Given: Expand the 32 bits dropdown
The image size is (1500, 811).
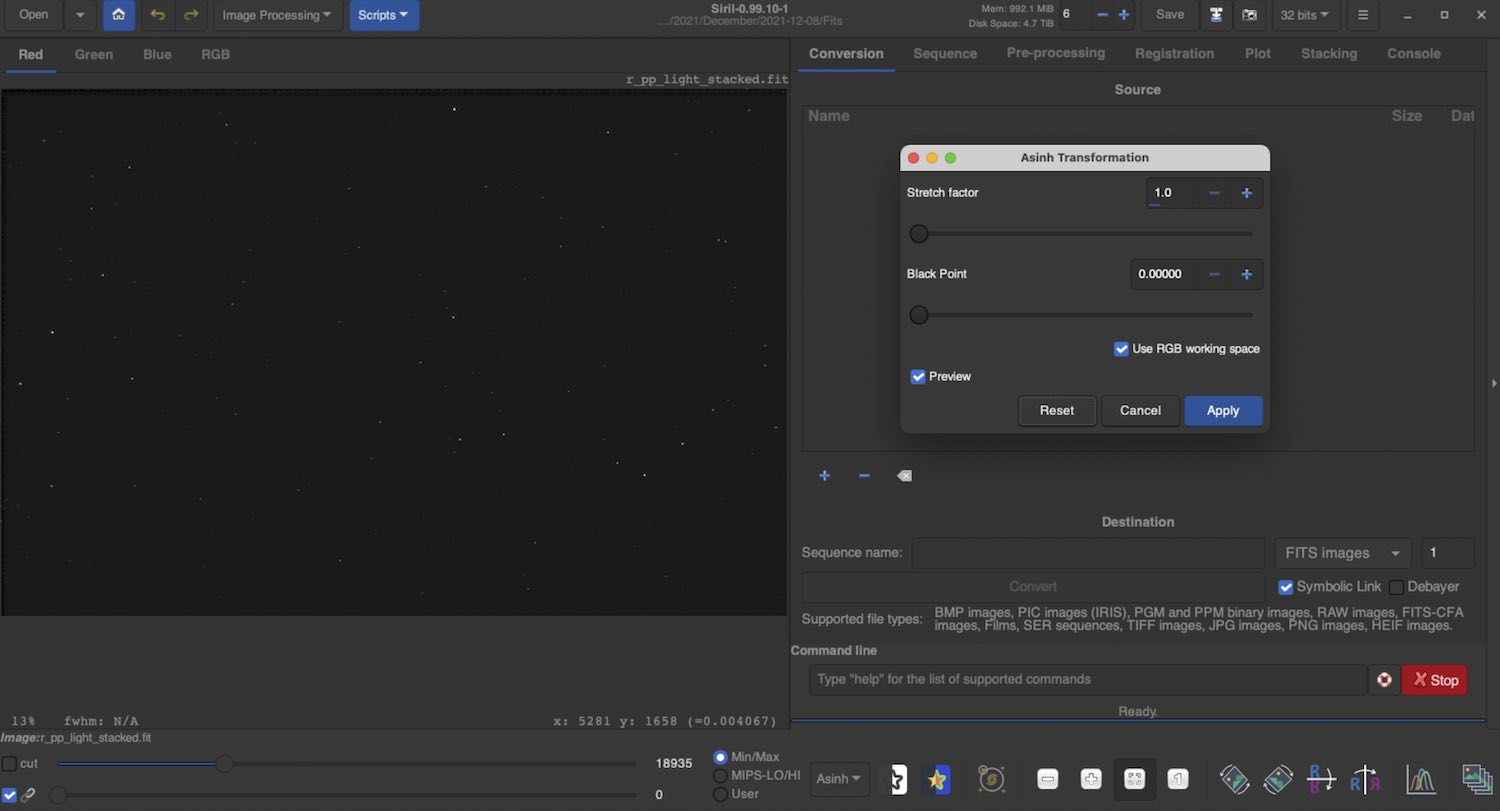Looking at the screenshot, I should point(1305,15).
